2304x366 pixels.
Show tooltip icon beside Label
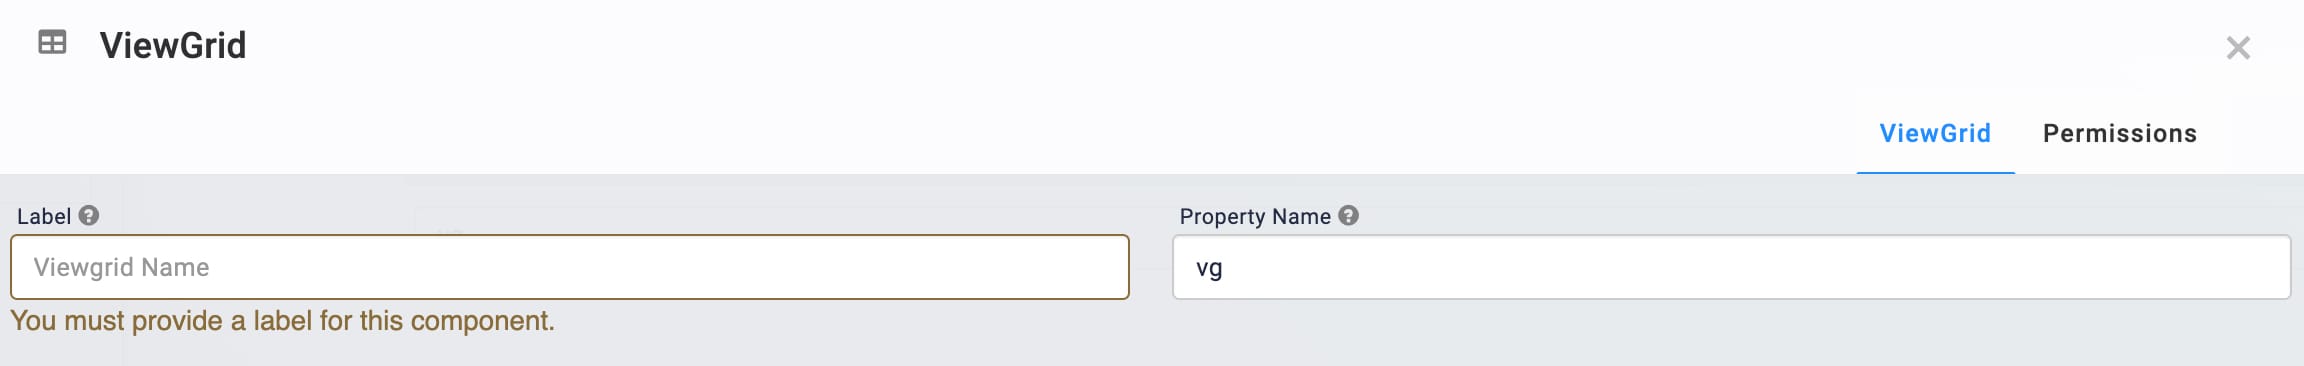point(89,216)
